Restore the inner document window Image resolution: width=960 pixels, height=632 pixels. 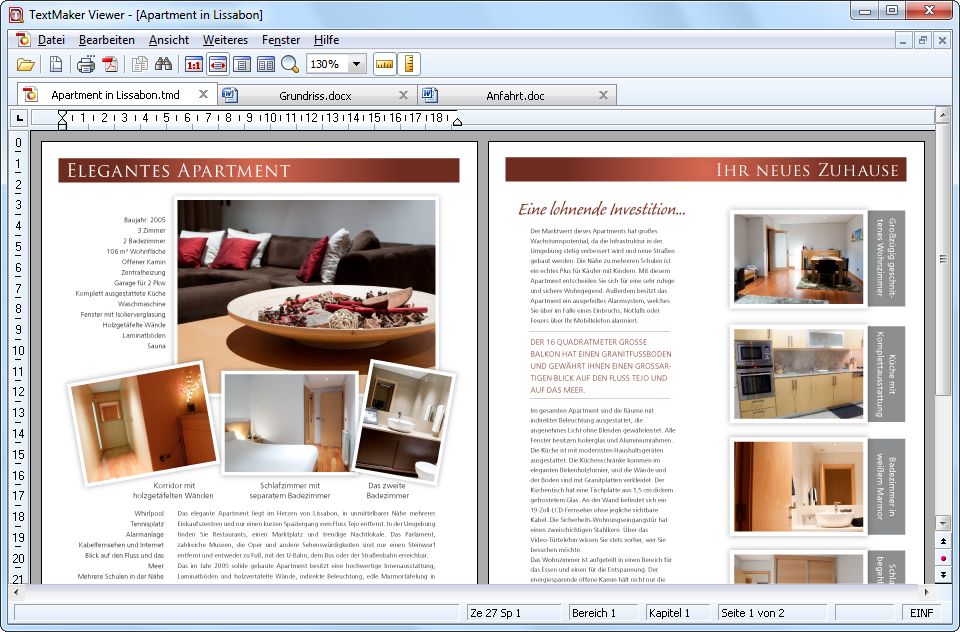[x=923, y=41]
